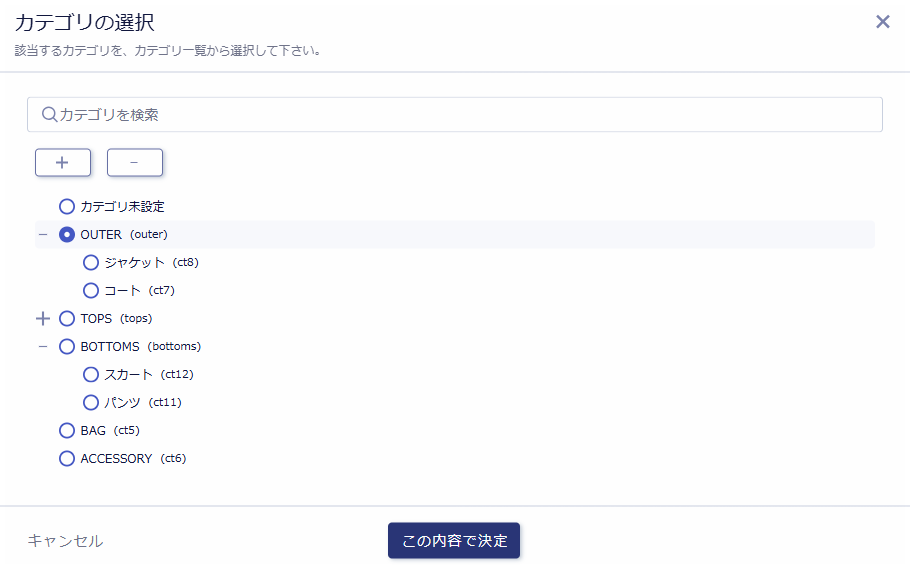Expand the TOPS category tree node
910x569 pixels.
(42, 319)
